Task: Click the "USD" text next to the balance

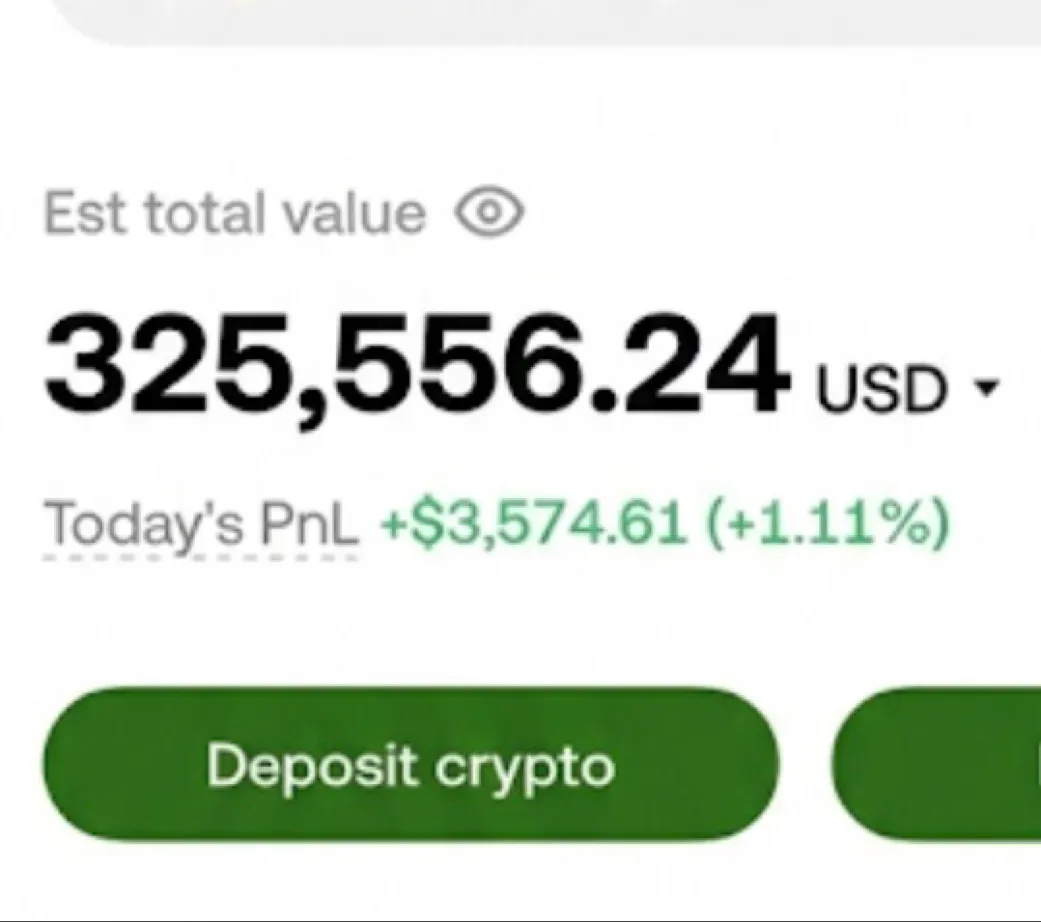Action: coord(880,391)
